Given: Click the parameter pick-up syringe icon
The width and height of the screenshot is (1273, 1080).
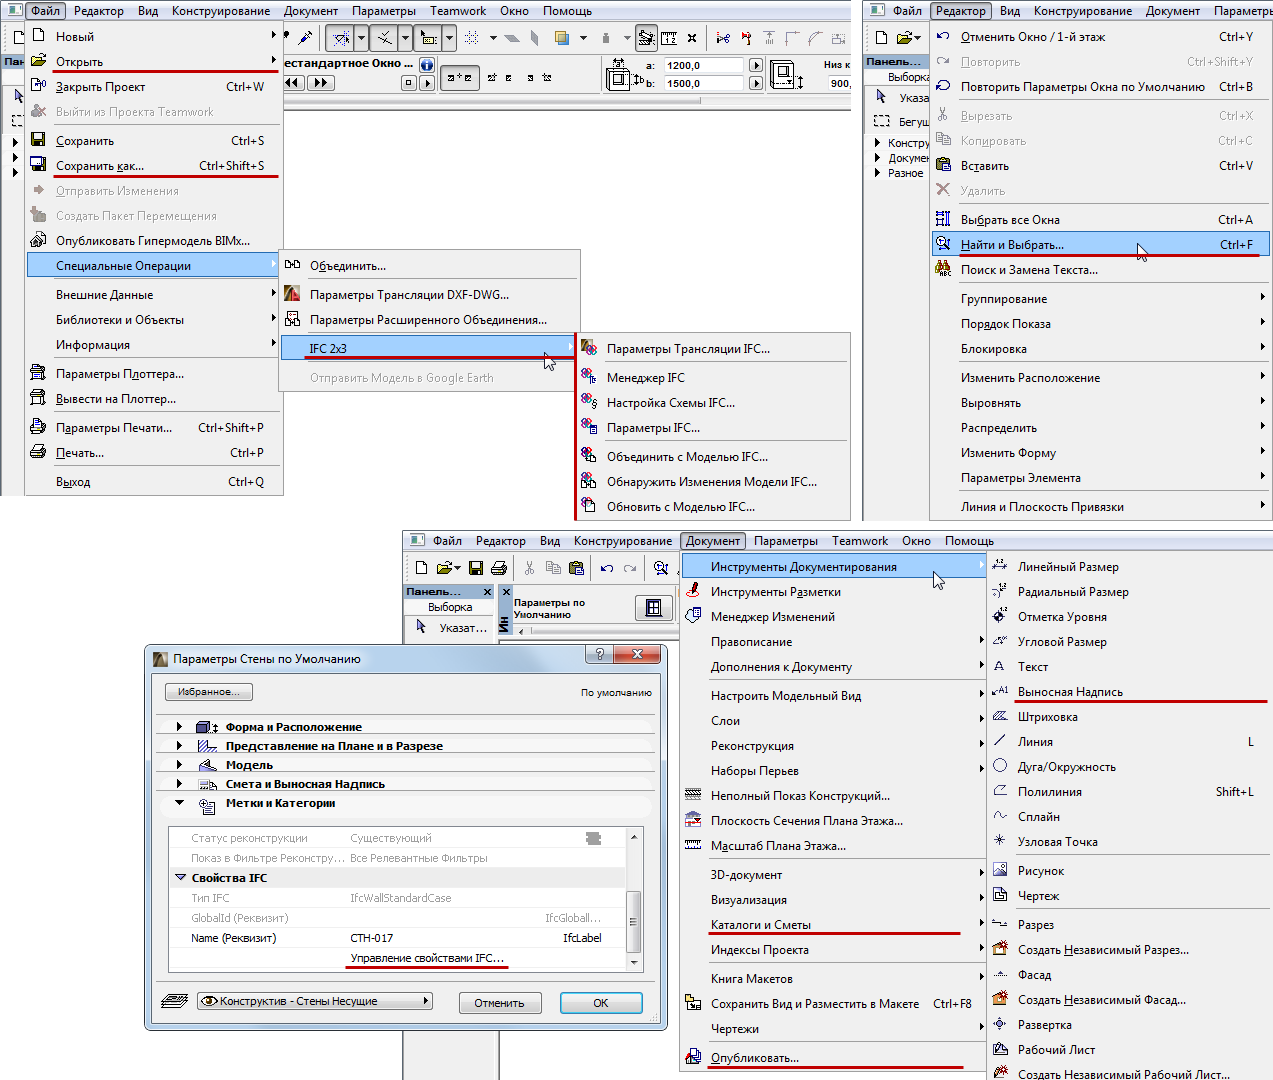Looking at the screenshot, I should click(x=305, y=37).
